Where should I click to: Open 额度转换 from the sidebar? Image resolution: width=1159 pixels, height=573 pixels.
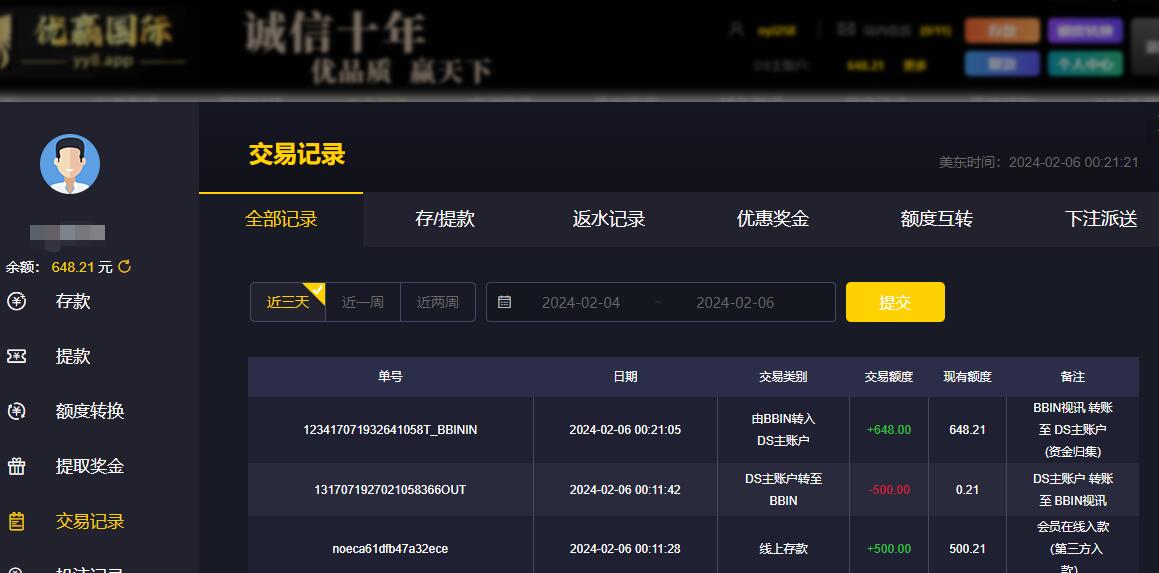pos(89,411)
